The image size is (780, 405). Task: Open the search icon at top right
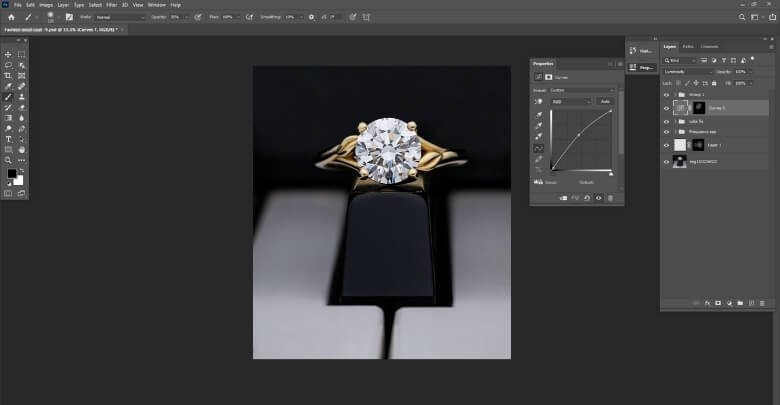point(742,17)
